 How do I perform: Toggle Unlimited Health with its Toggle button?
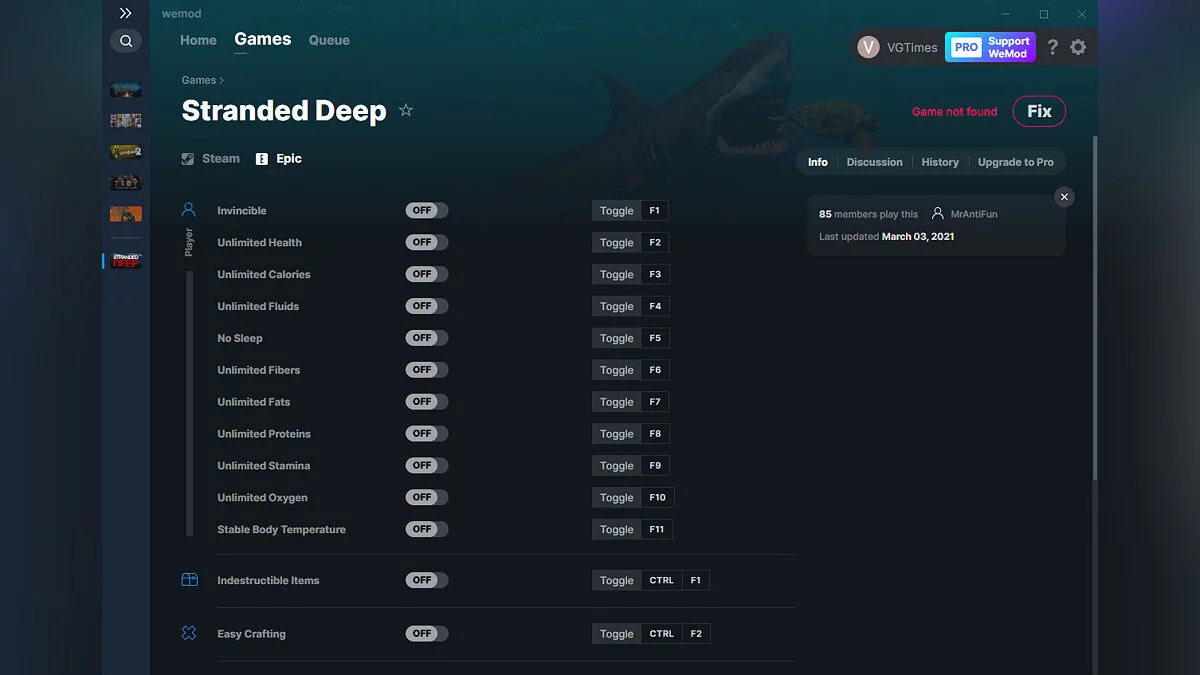pyautogui.click(x=616, y=242)
